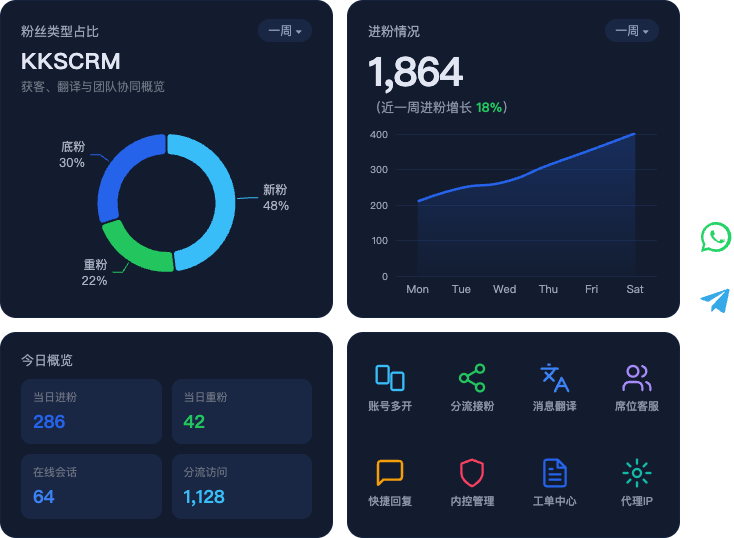Screen dimensions: 734x538
Task: Open the 快捷回复 chat bubble icon
Action: point(389,472)
